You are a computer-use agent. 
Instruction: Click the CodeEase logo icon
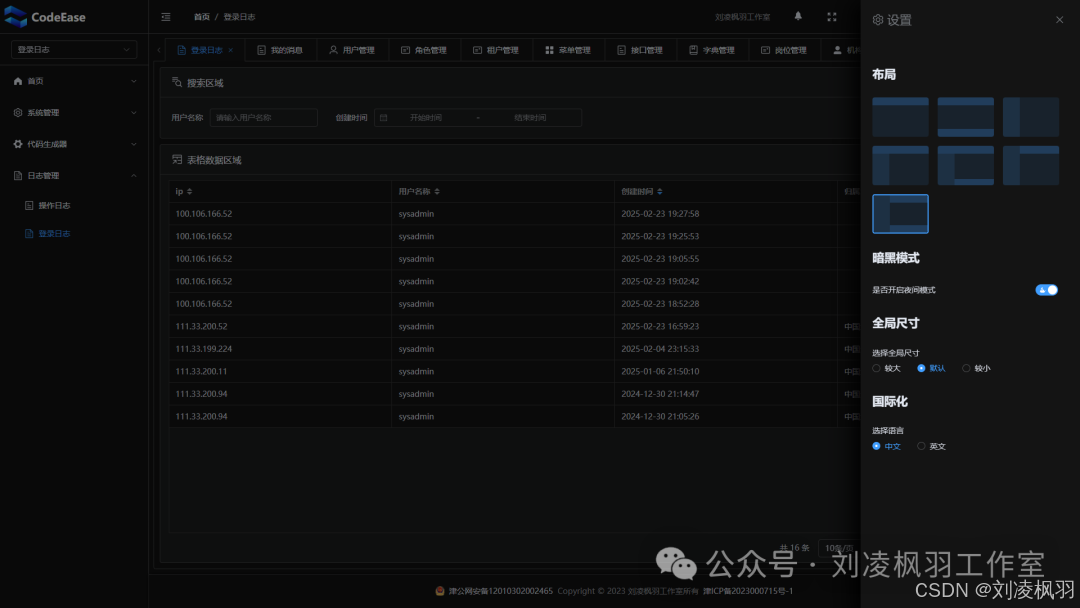pyautogui.click(x=15, y=17)
